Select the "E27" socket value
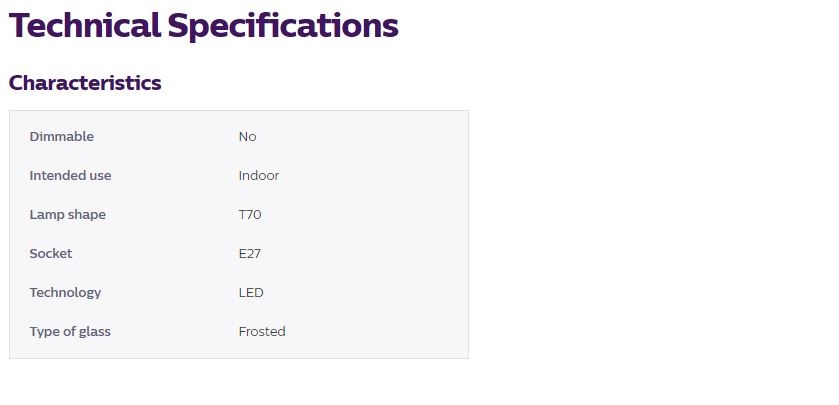Screen dimensions: 839x405 [249, 253]
